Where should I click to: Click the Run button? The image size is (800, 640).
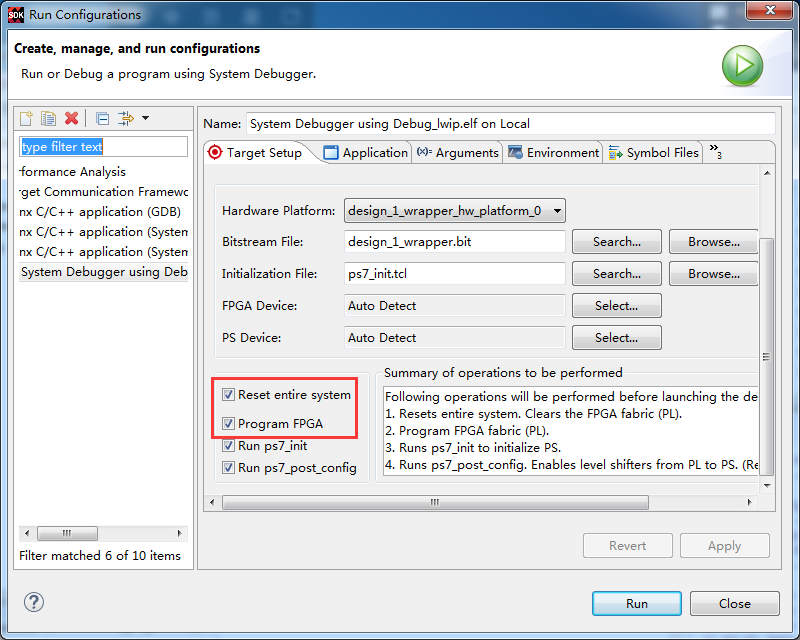coord(637,603)
